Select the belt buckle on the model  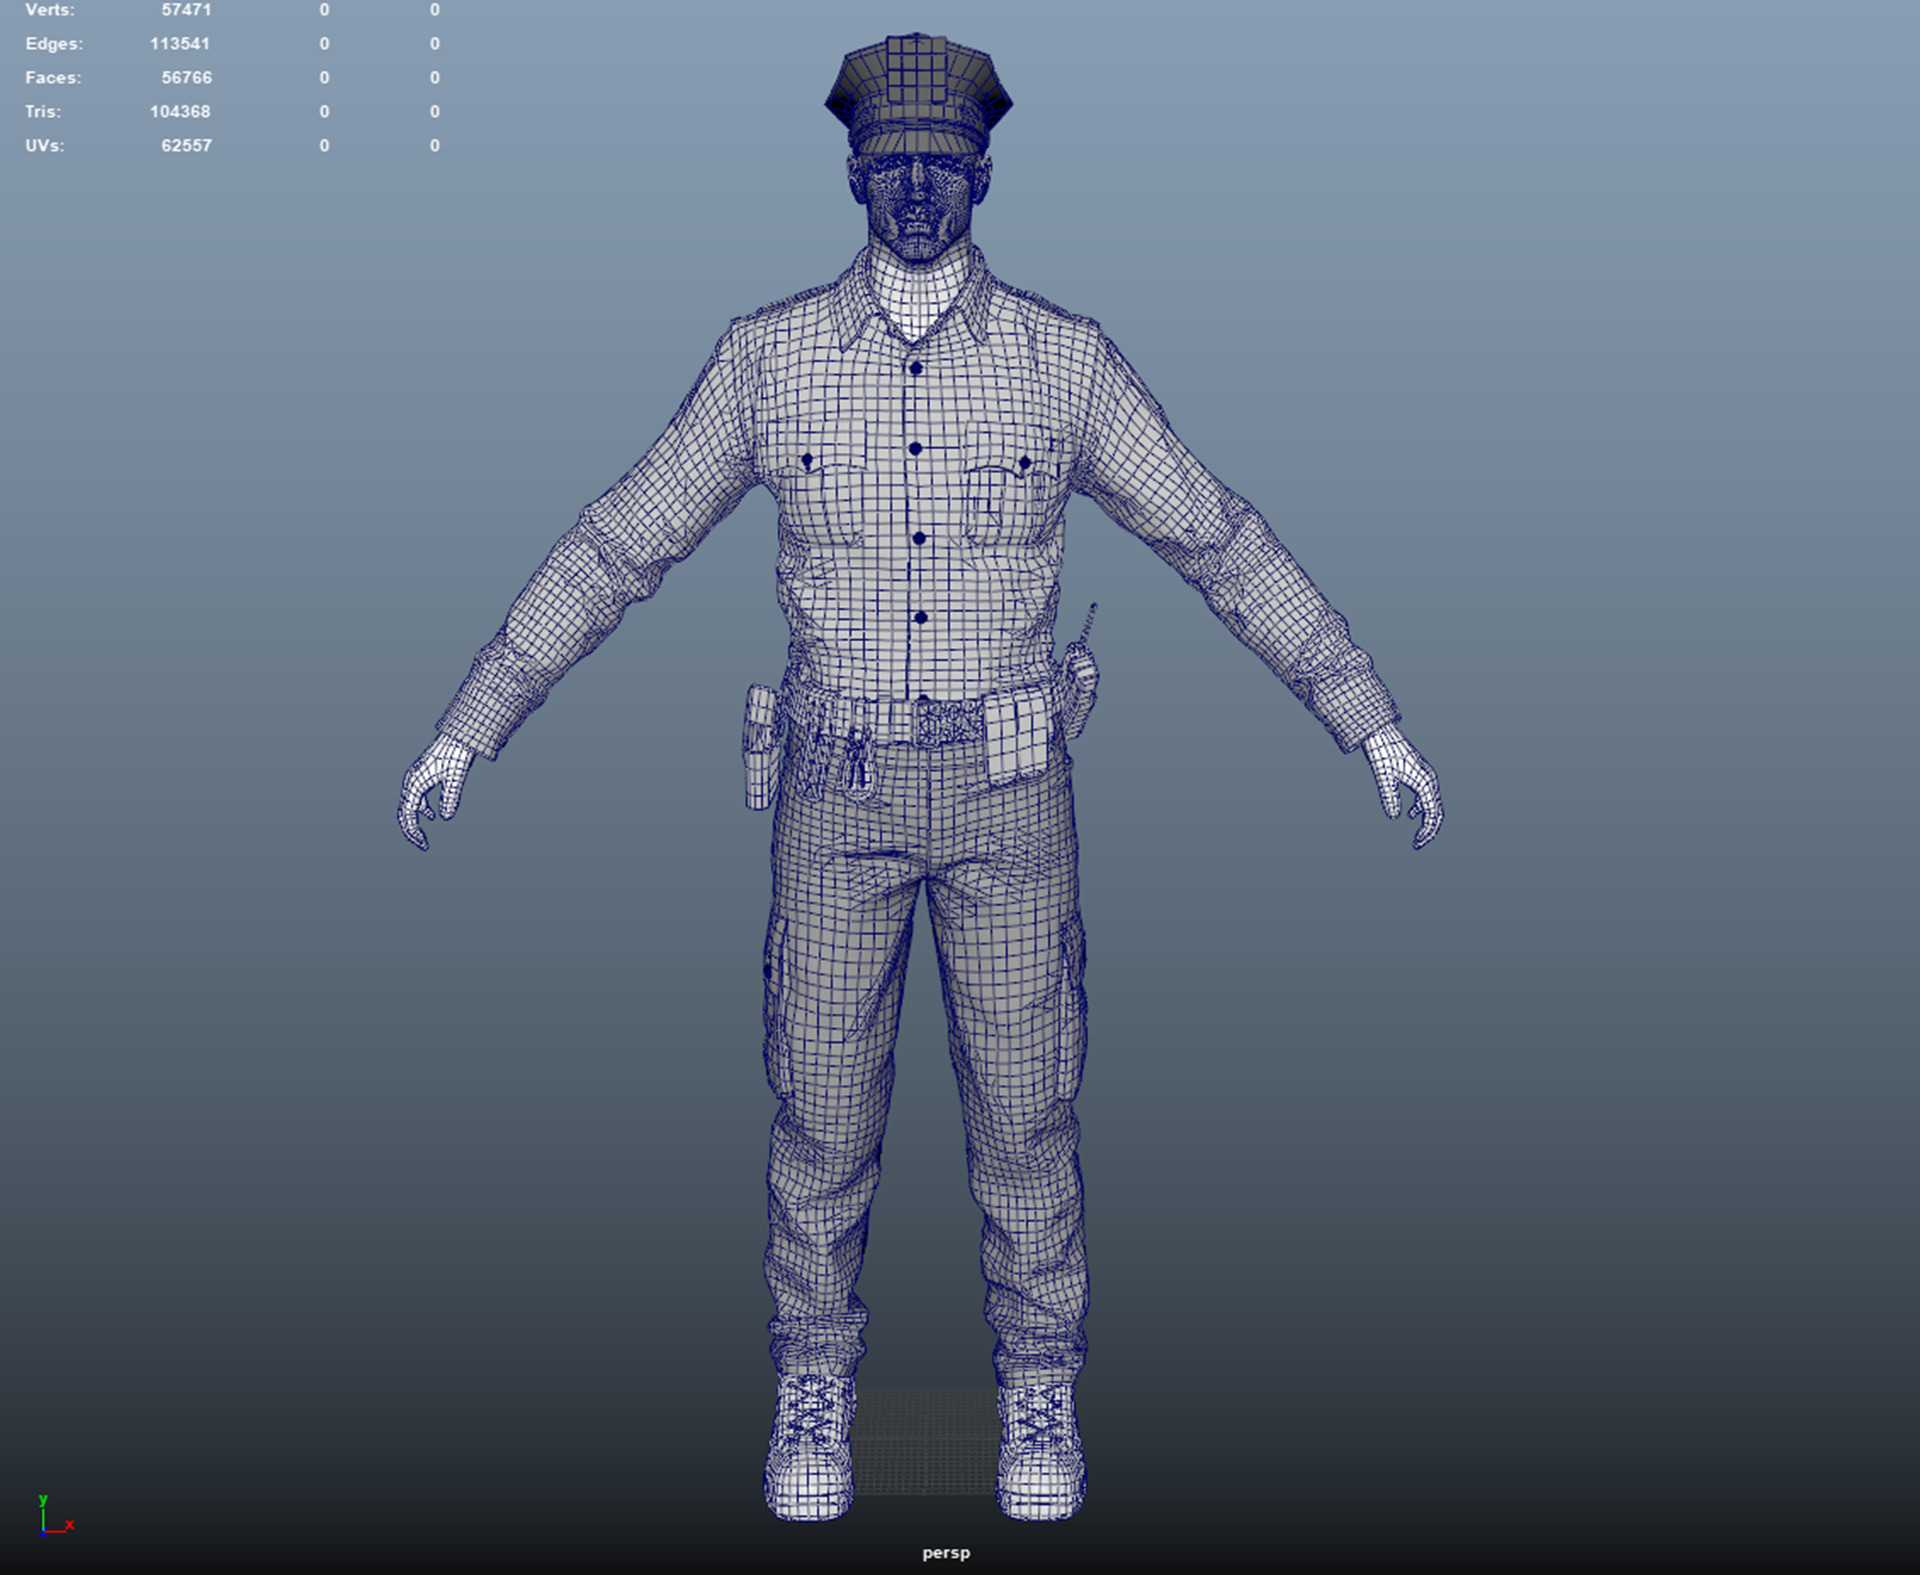pyautogui.click(x=948, y=723)
